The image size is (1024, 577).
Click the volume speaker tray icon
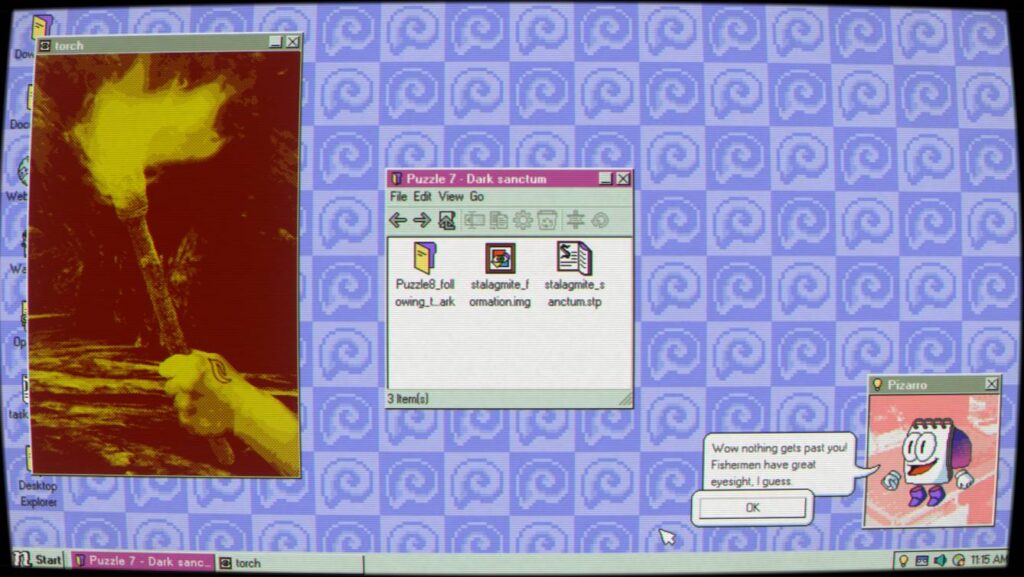[940, 560]
